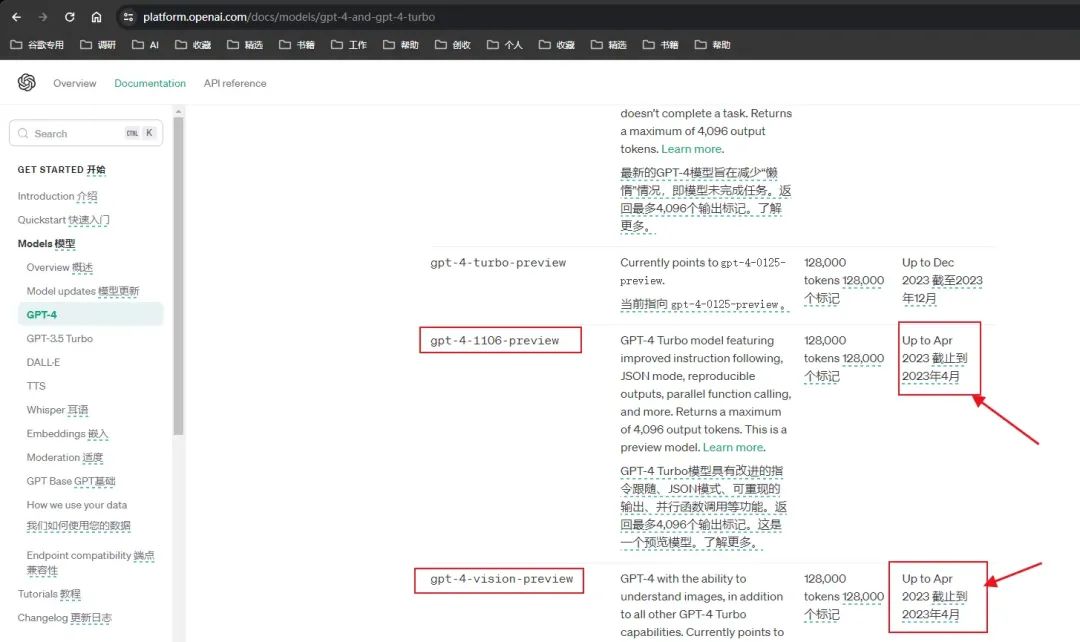Open the Documentation tab
Screen dimensions: 1080x642
150,83
